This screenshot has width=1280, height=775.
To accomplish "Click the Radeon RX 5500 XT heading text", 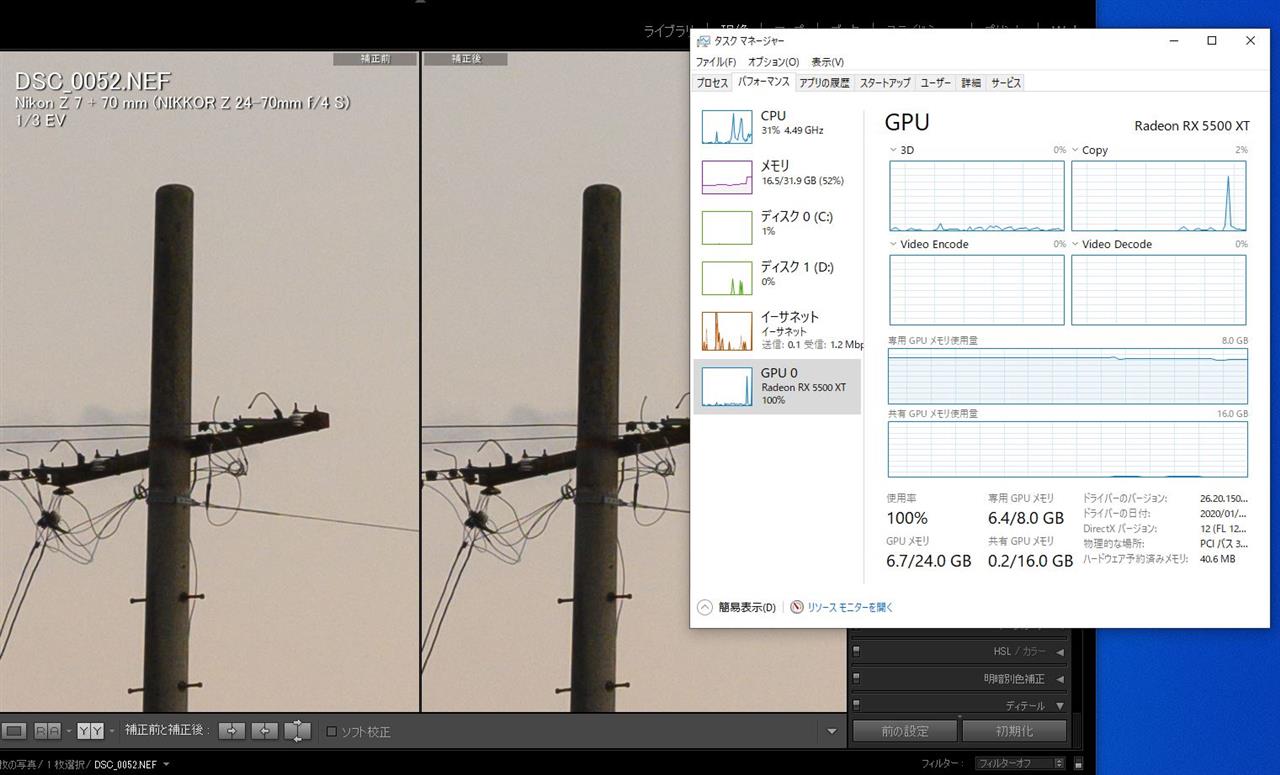I will 1192,126.
